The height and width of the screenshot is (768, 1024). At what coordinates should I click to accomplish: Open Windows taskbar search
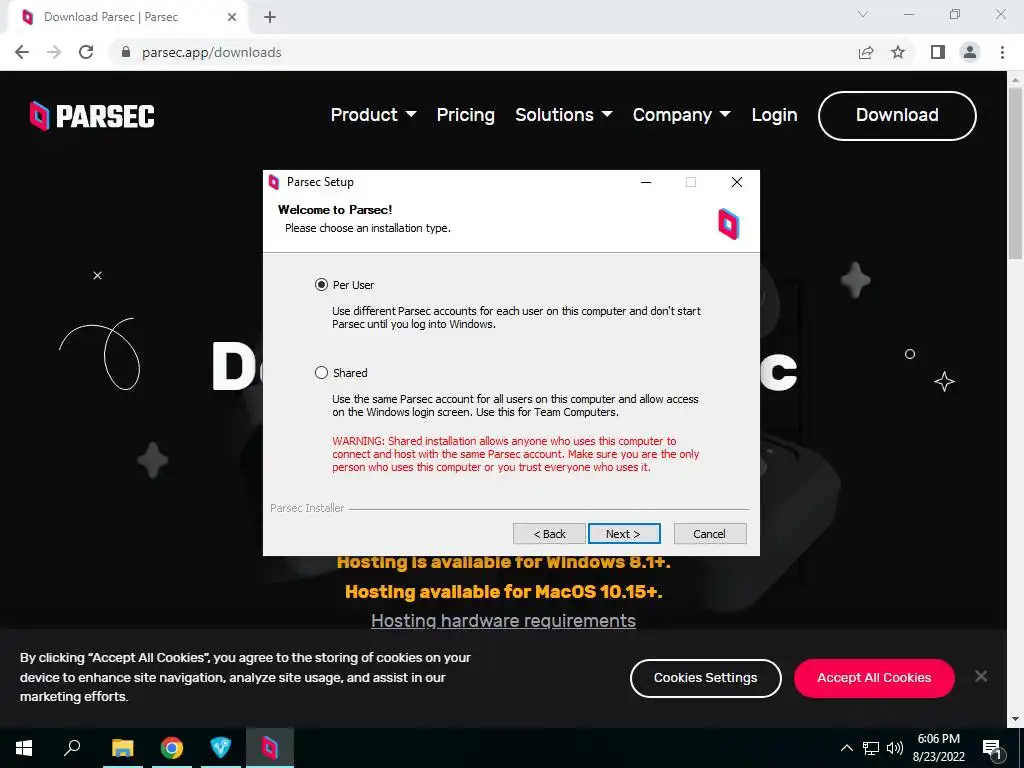72,748
